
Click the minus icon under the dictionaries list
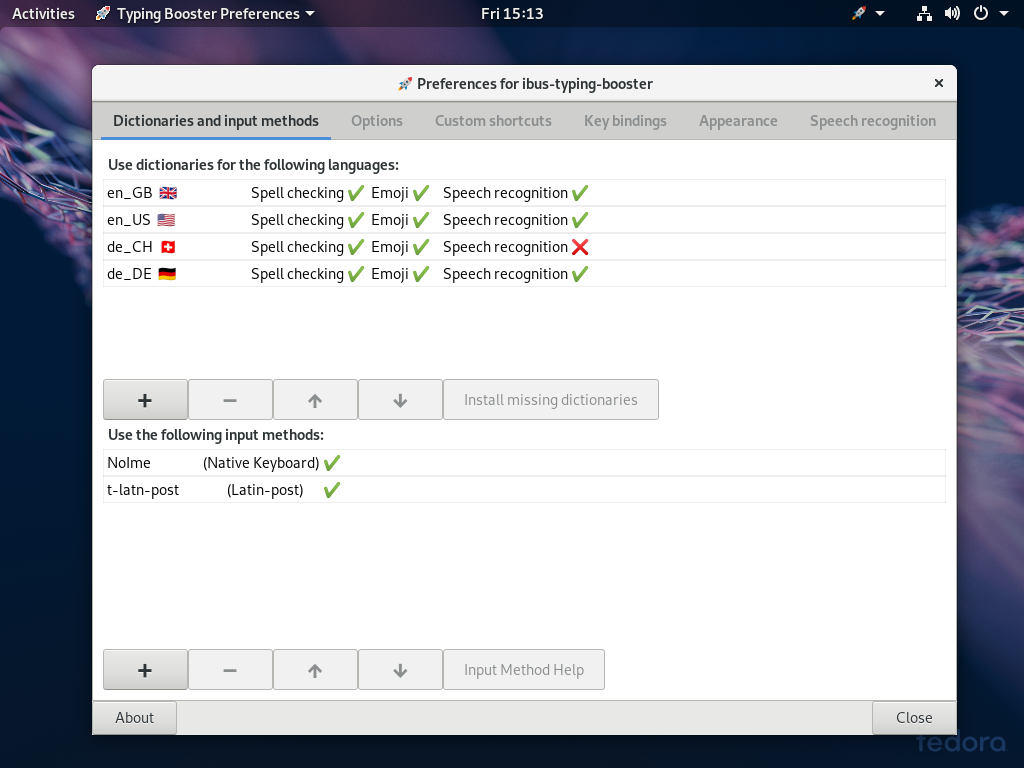click(230, 400)
